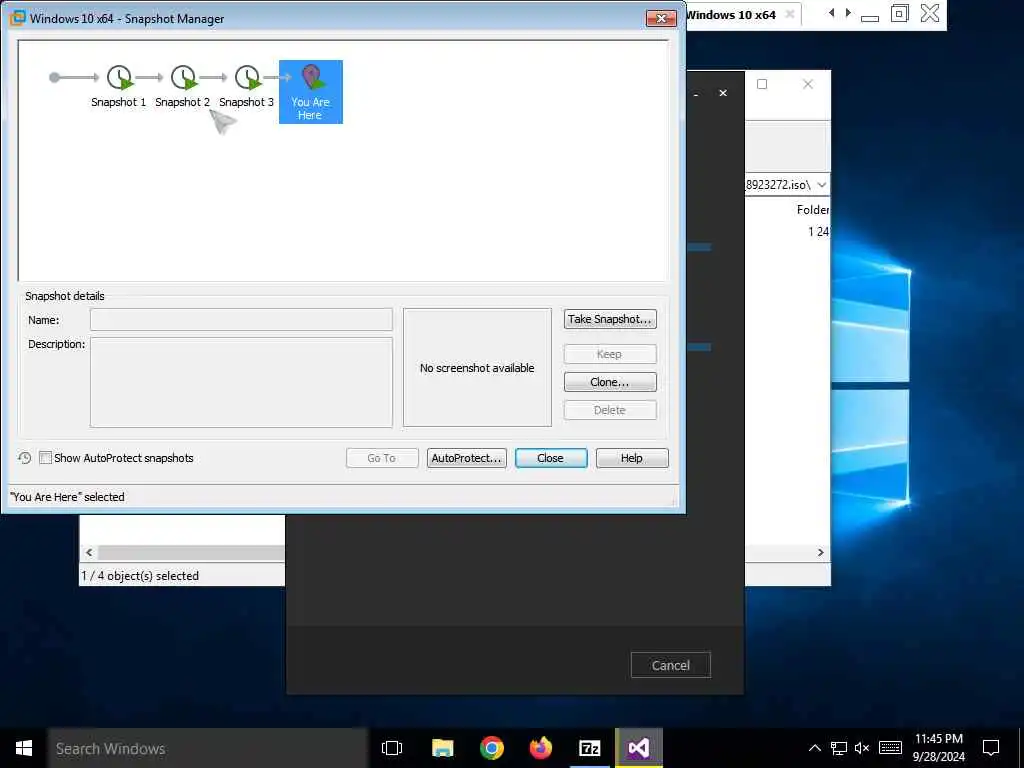Click the close X of the dark dialog
The width and height of the screenshot is (1024, 768).
coord(723,93)
